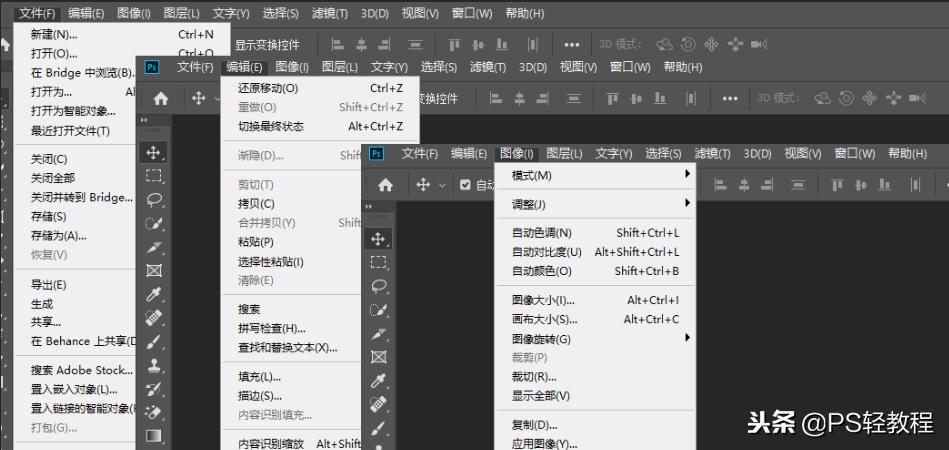
Task: Expand 模式(M) submenu arrow in Image menu
Action: [x=688, y=174]
